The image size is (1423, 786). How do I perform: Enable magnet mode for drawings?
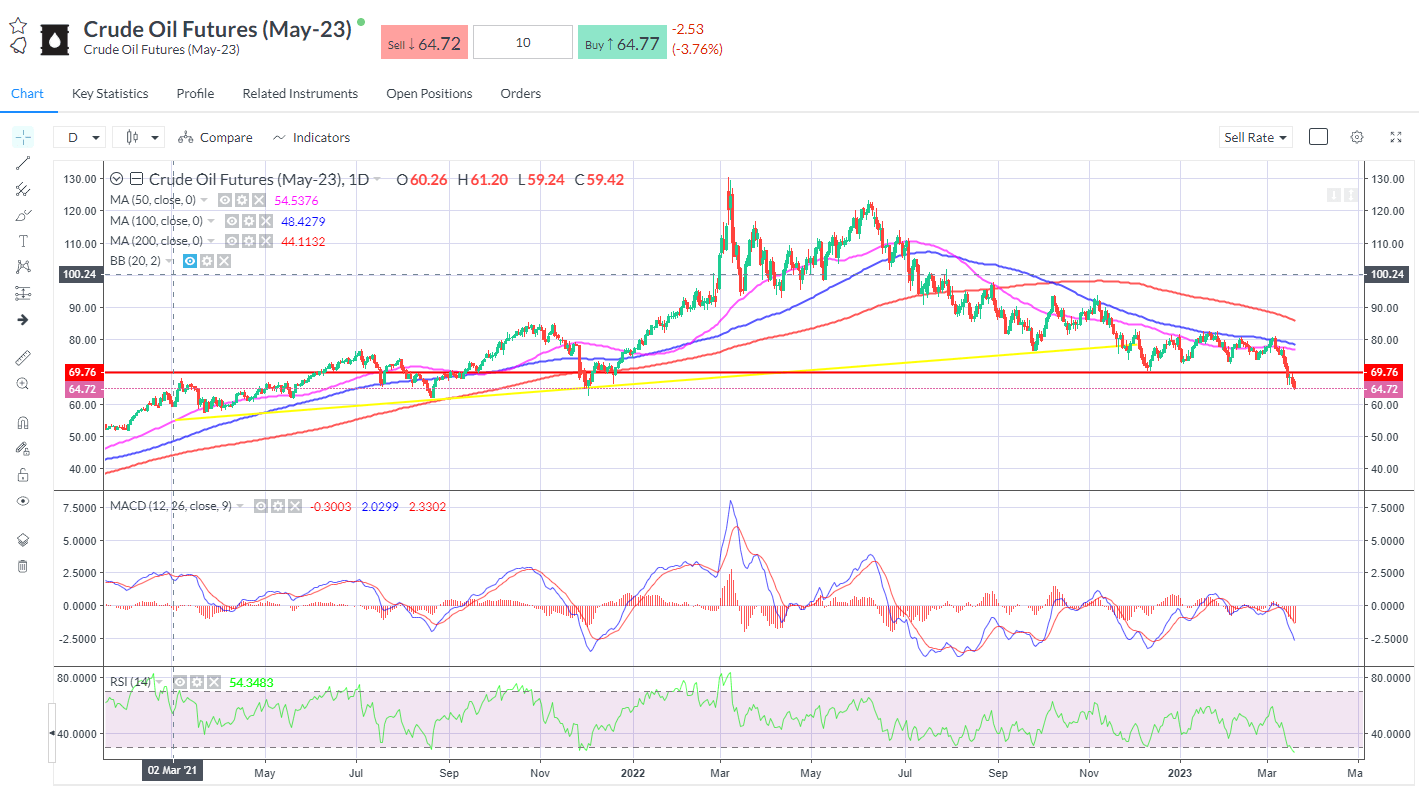(22, 422)
